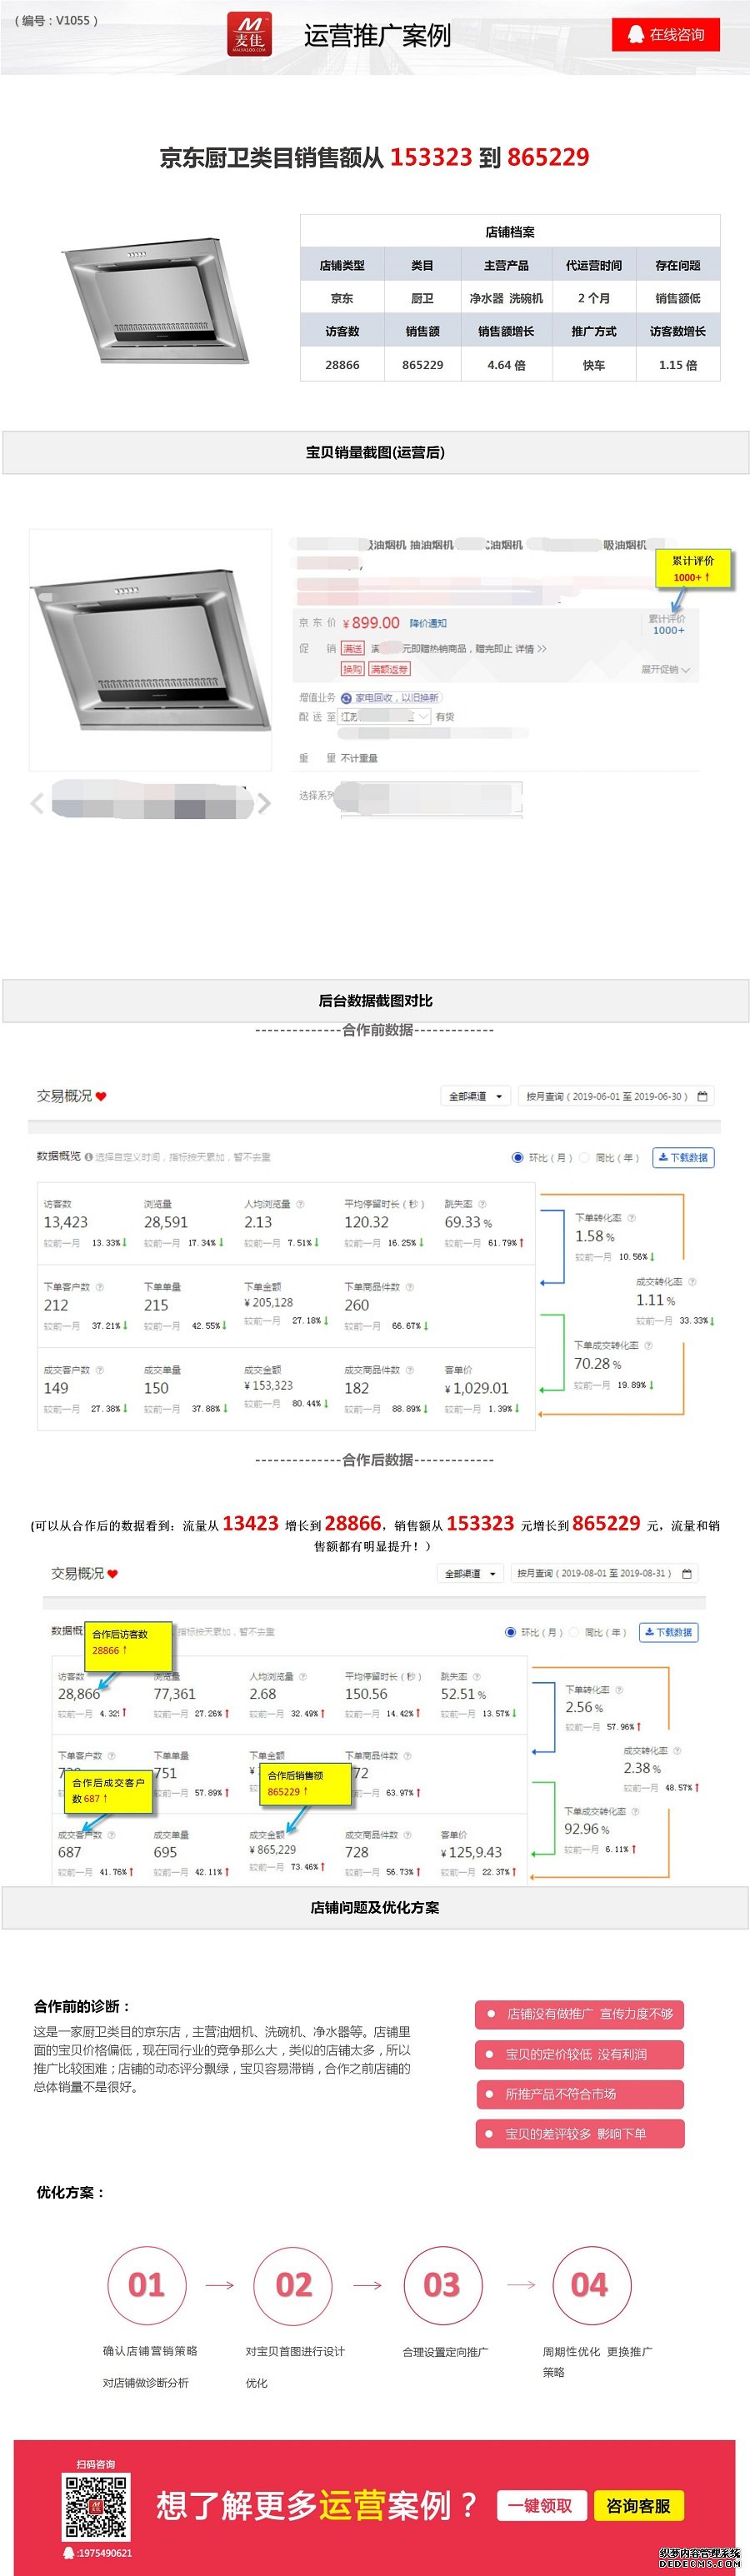Select 同比(年) radio in the August report
Screen dimensions: 750x2576
574,1632
